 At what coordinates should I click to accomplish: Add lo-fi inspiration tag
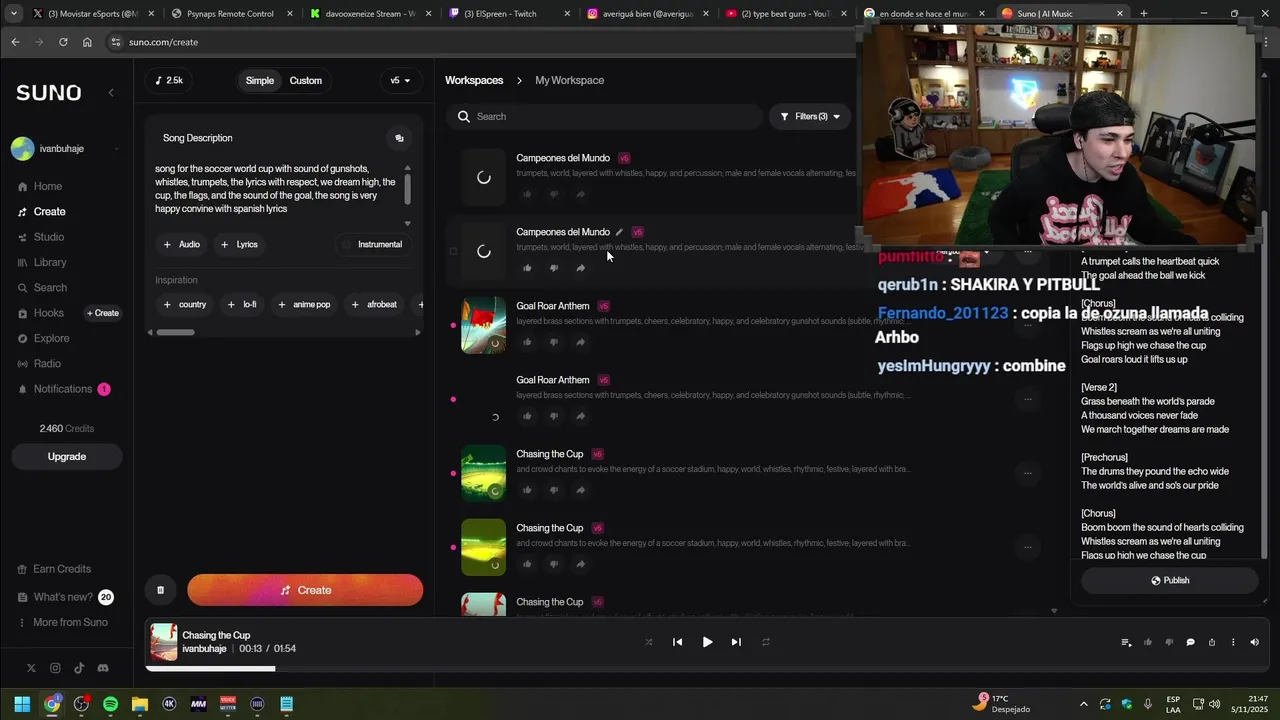pyautogui.click(x=243, y=304)
